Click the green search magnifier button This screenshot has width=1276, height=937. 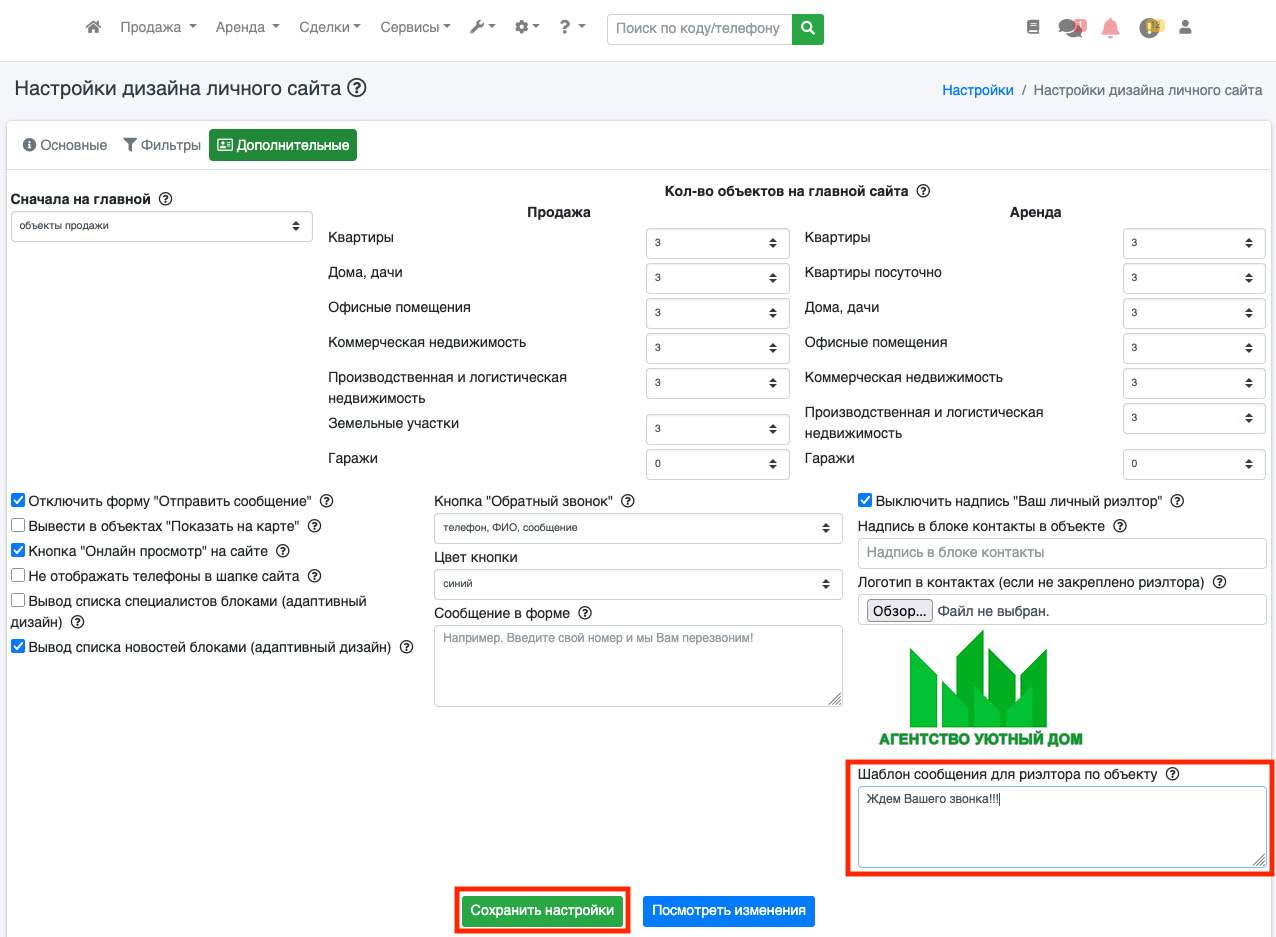click(807, 29)
